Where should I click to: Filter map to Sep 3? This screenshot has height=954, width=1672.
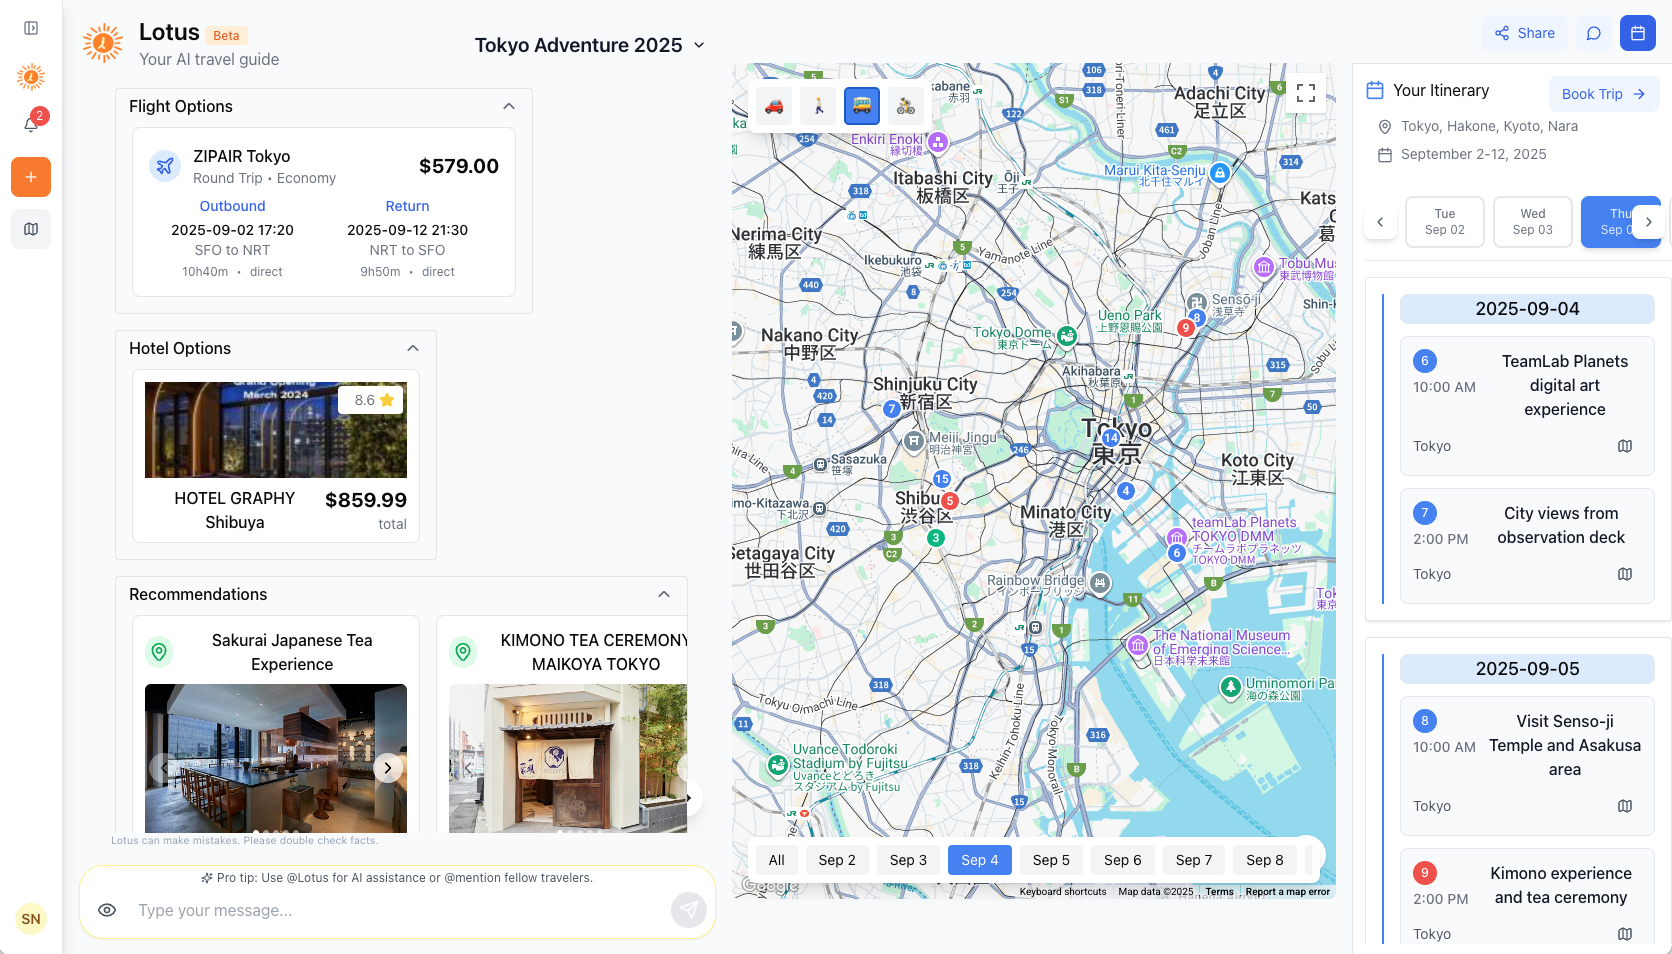click(x=908, y=860)
